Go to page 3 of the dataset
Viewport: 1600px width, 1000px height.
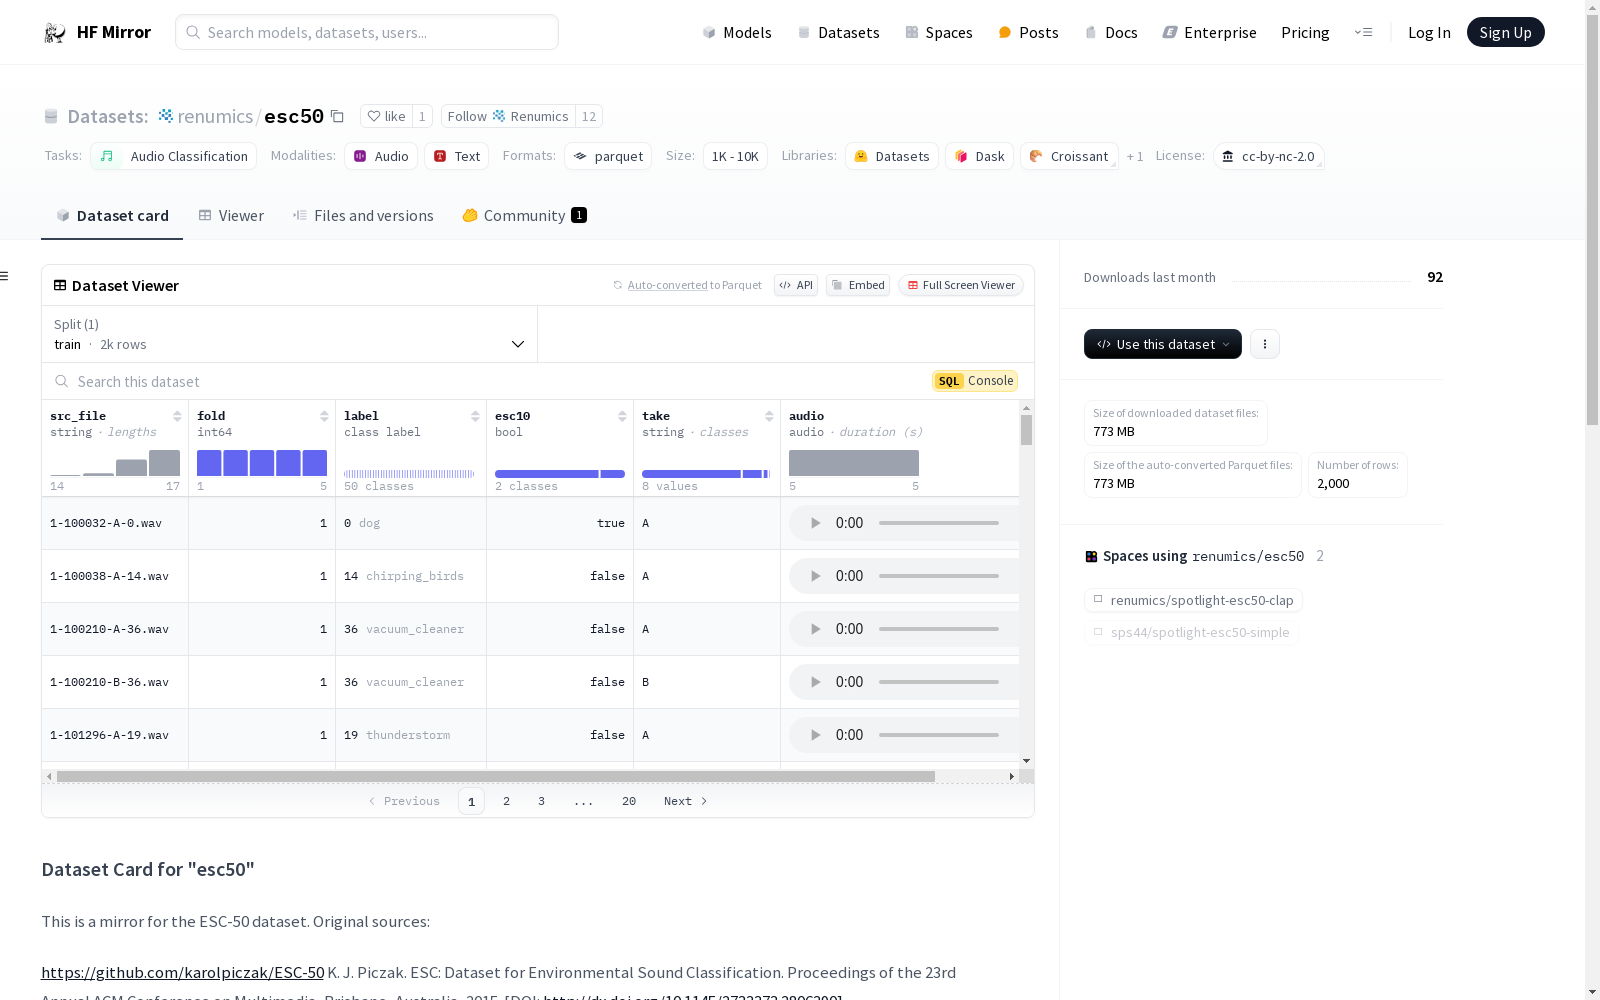[542, 801]
